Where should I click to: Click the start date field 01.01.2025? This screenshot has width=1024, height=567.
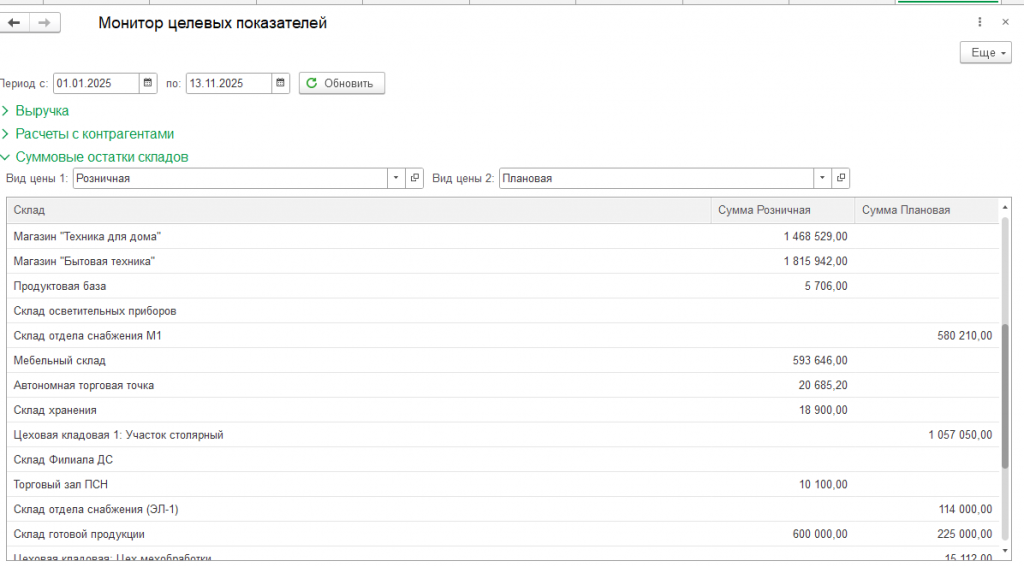pyautogui.click(x=96, y=83)
